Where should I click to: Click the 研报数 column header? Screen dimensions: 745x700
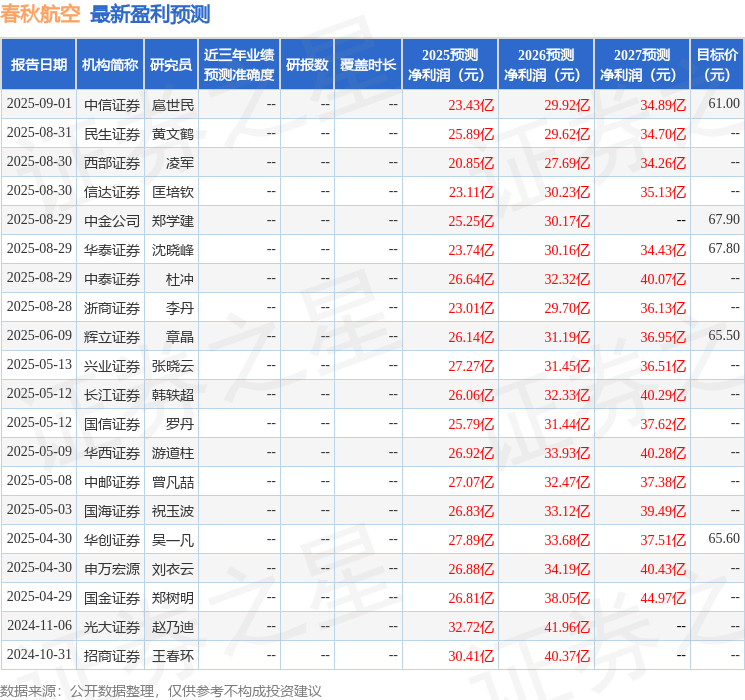click(x=307, y=65)
